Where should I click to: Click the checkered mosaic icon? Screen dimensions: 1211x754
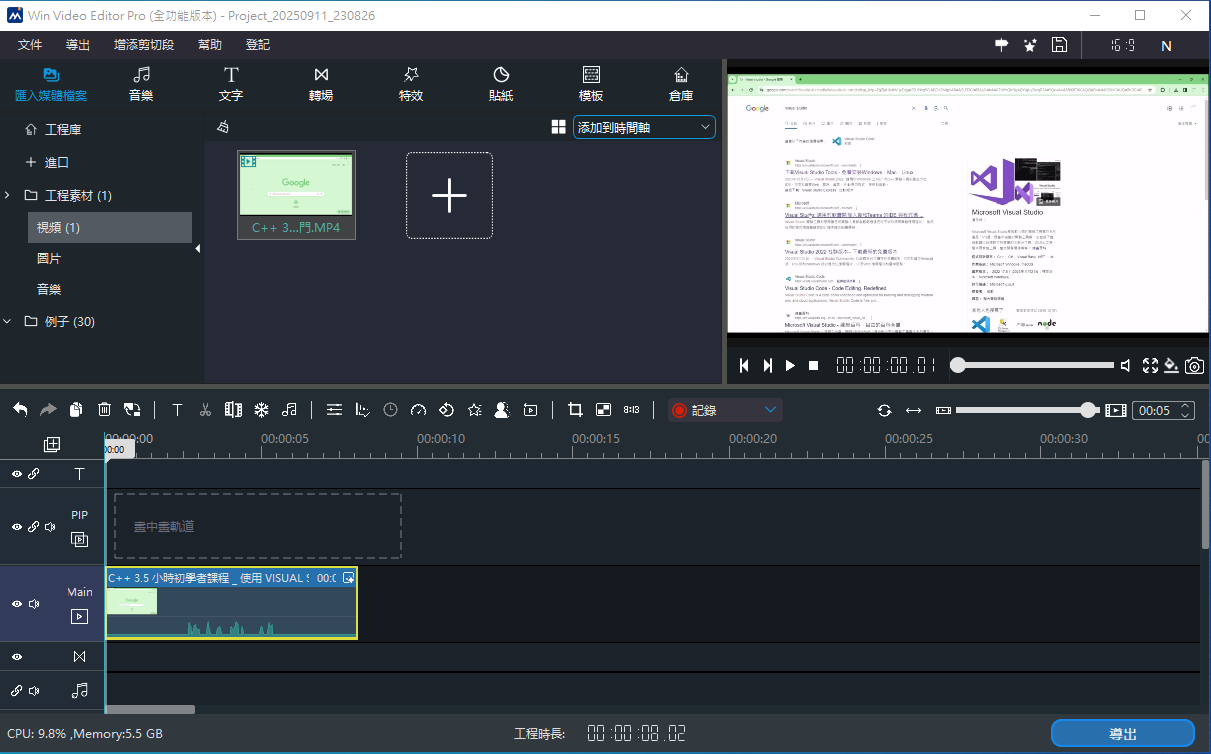(603, 409)
